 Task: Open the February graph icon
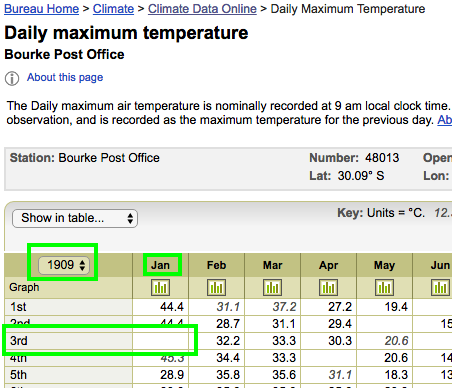click(216, 288)
